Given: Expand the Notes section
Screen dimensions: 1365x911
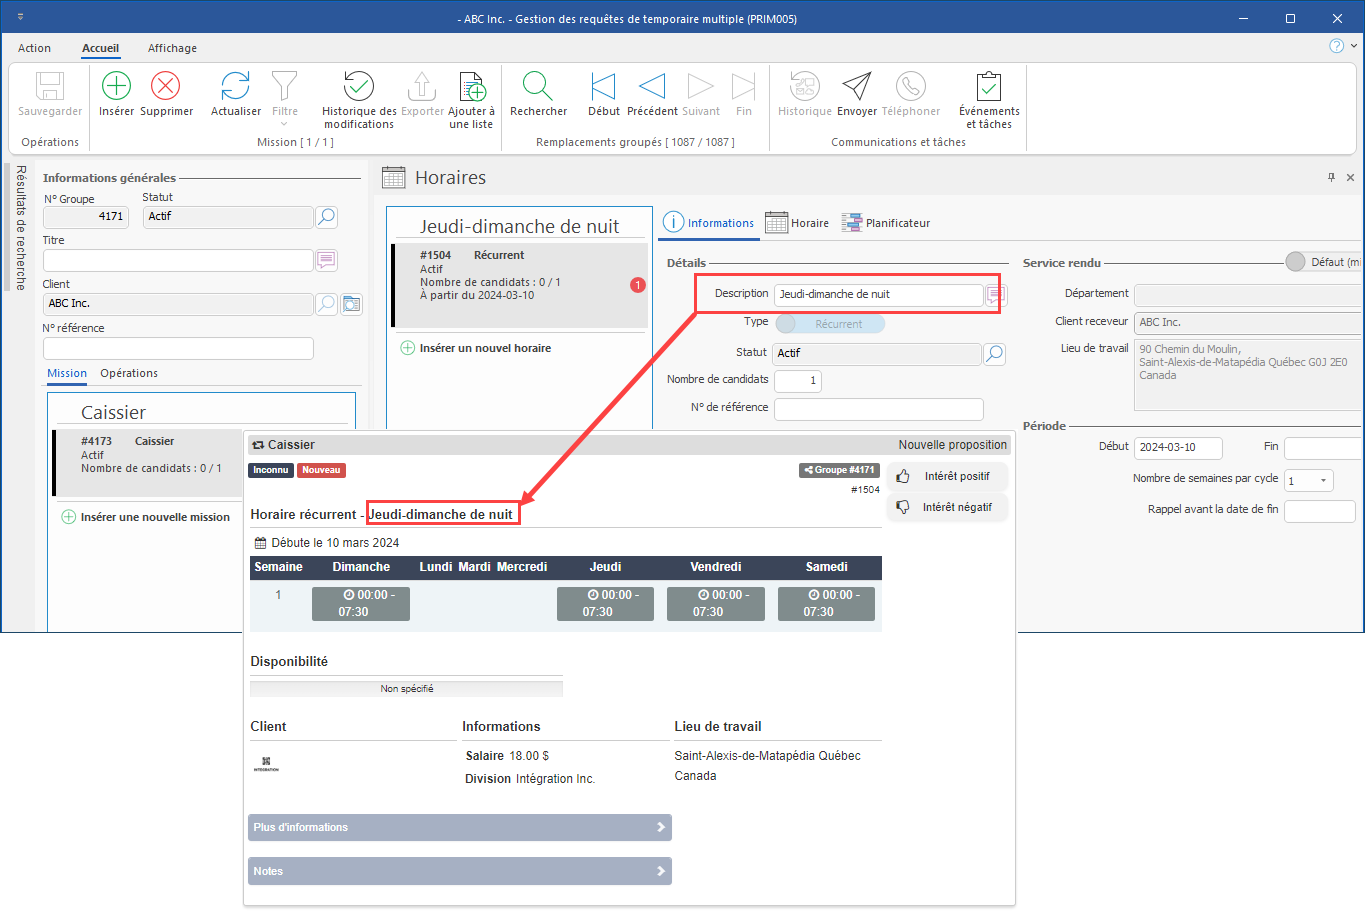Looking at the screenshot, I should click(x=459, y=871).
